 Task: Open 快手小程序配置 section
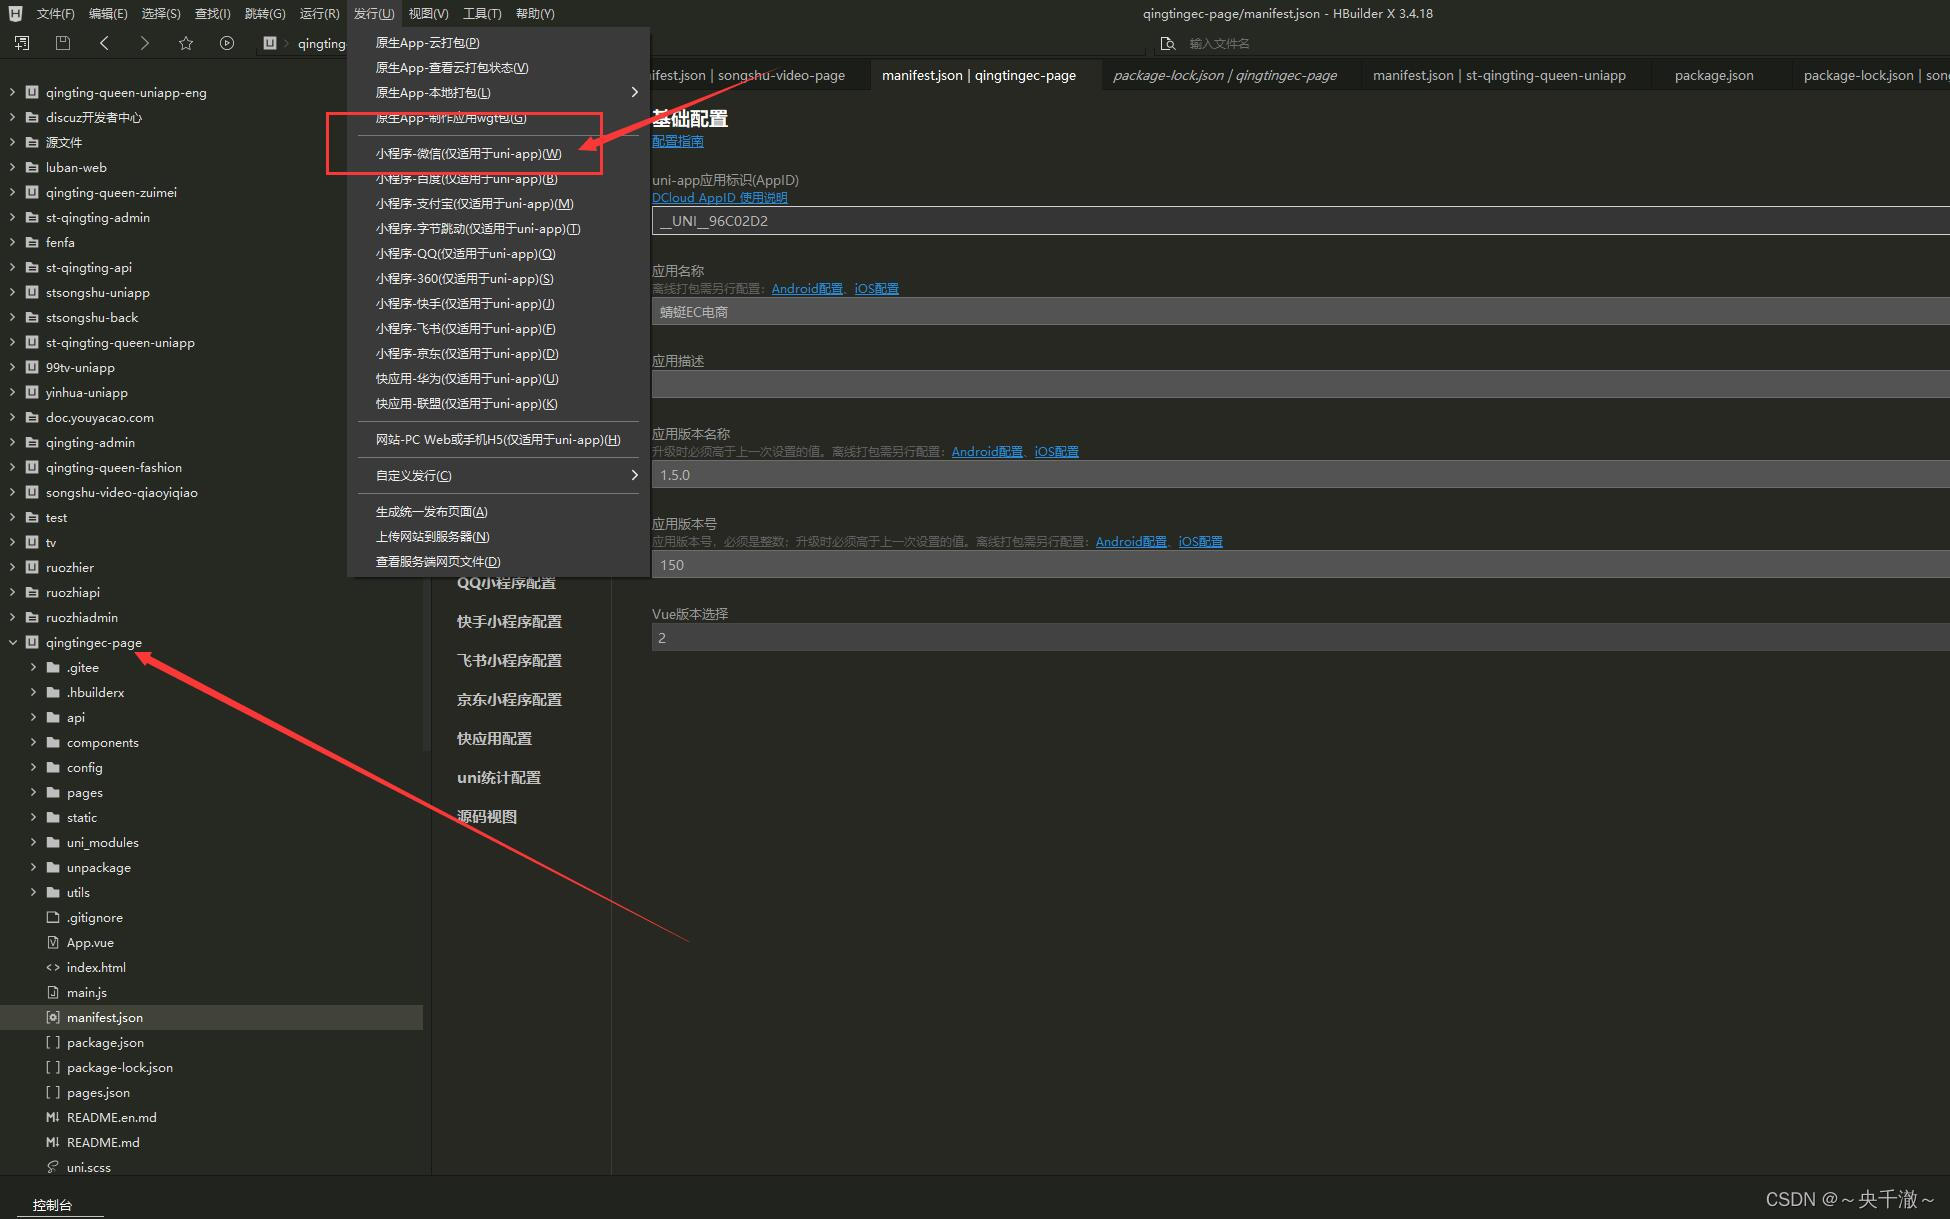pyautogui.click(x=509, y=622)
